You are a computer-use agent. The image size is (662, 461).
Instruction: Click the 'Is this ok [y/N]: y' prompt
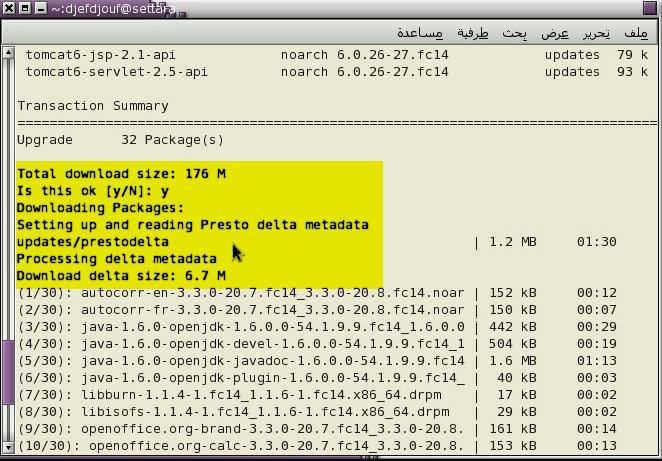point(93,191)
